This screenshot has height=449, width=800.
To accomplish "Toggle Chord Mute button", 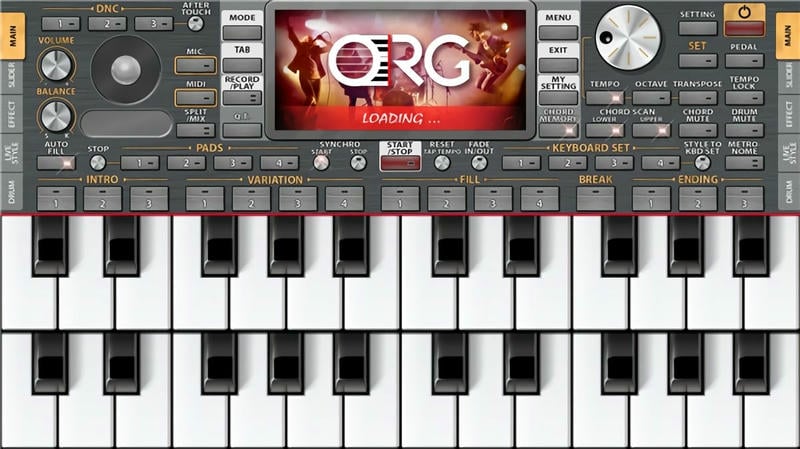I will [x=698, y=131].
